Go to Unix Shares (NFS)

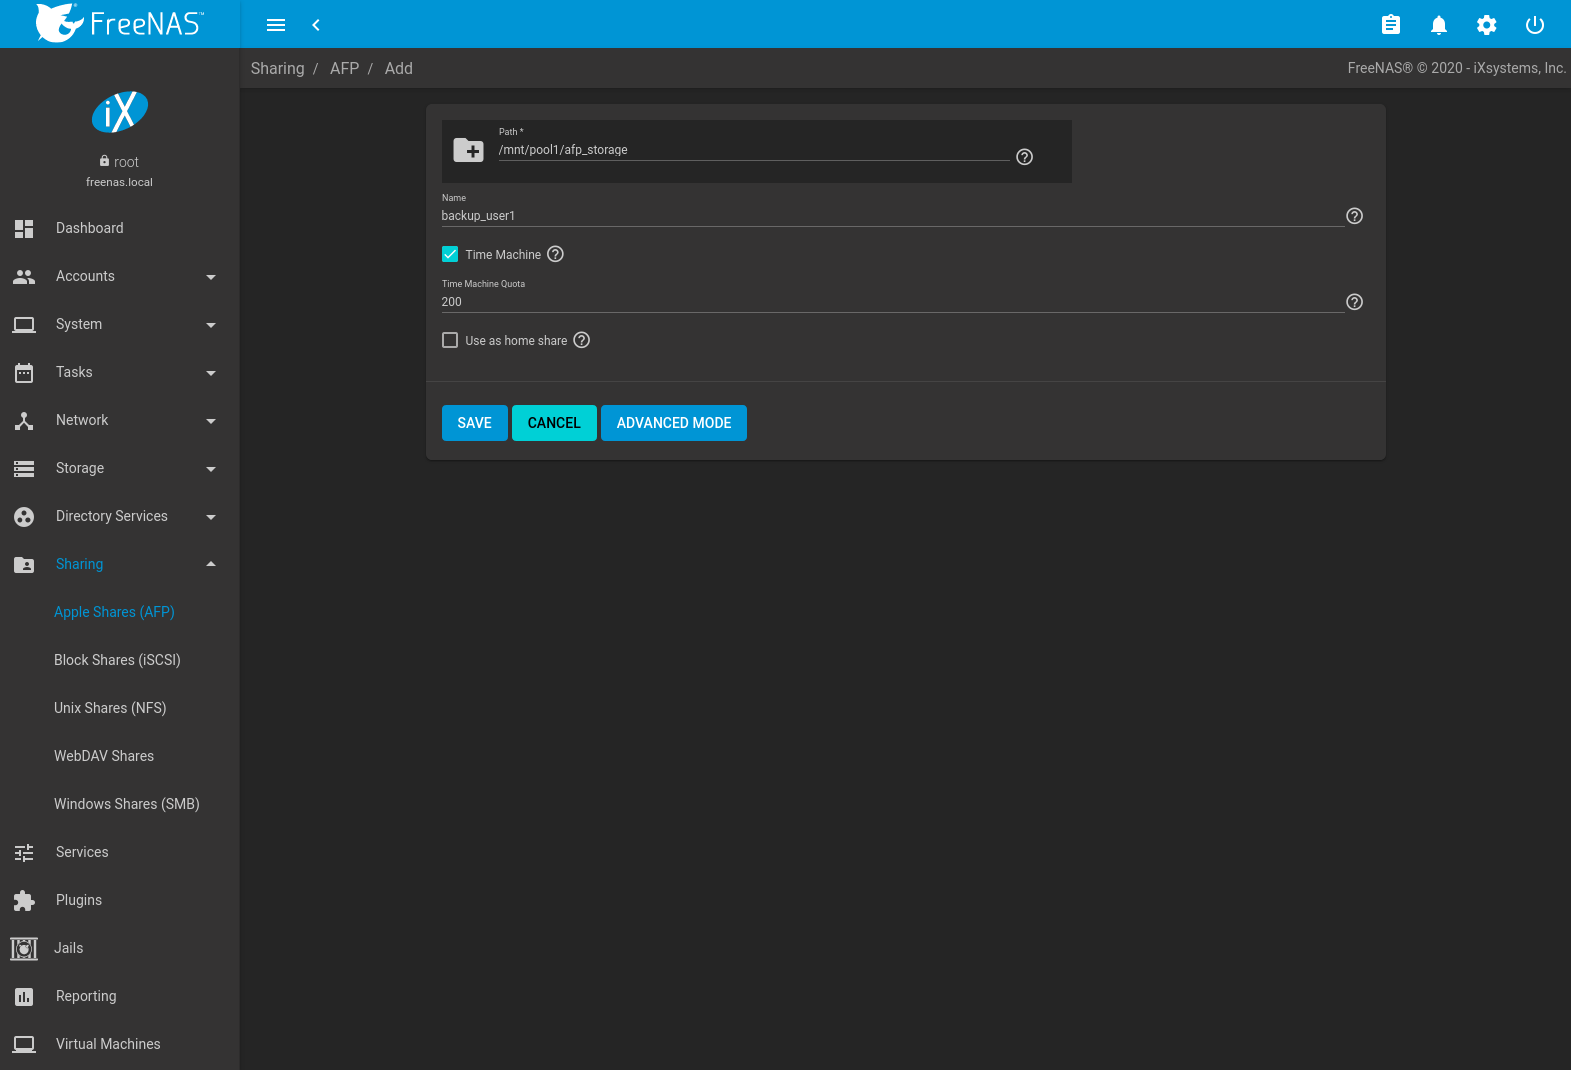[x=110, y=708]
